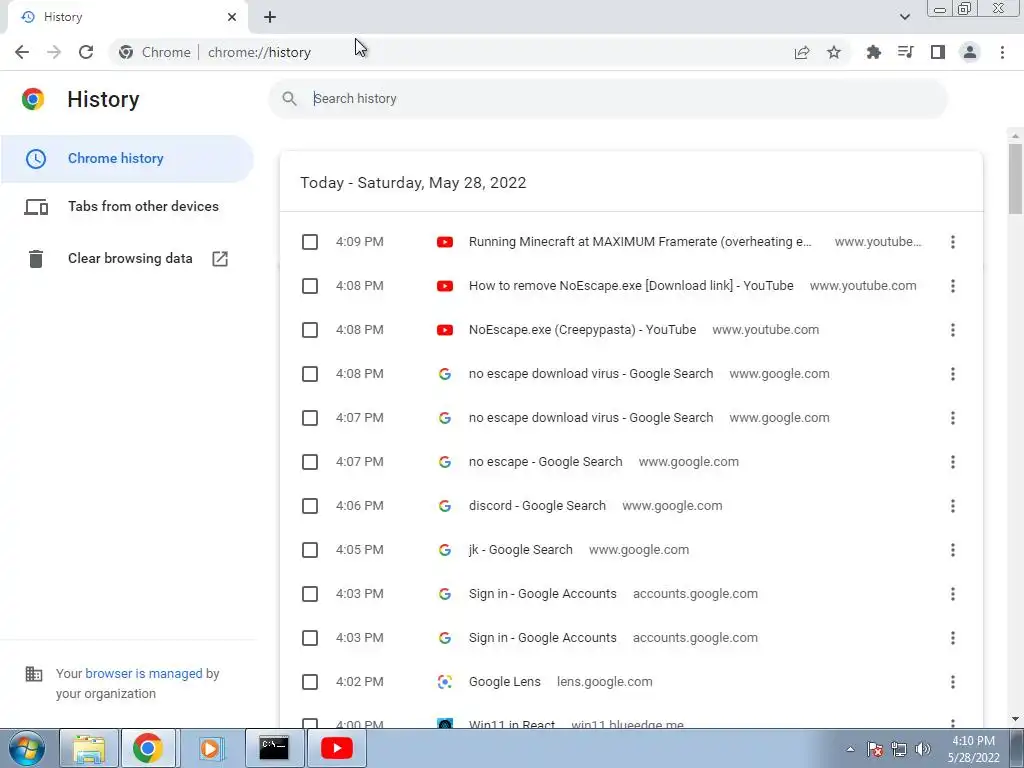The image size is (1024, 768).
Task: Check the 4:07 PM no escape download virus entry
Action: (310, 418)
